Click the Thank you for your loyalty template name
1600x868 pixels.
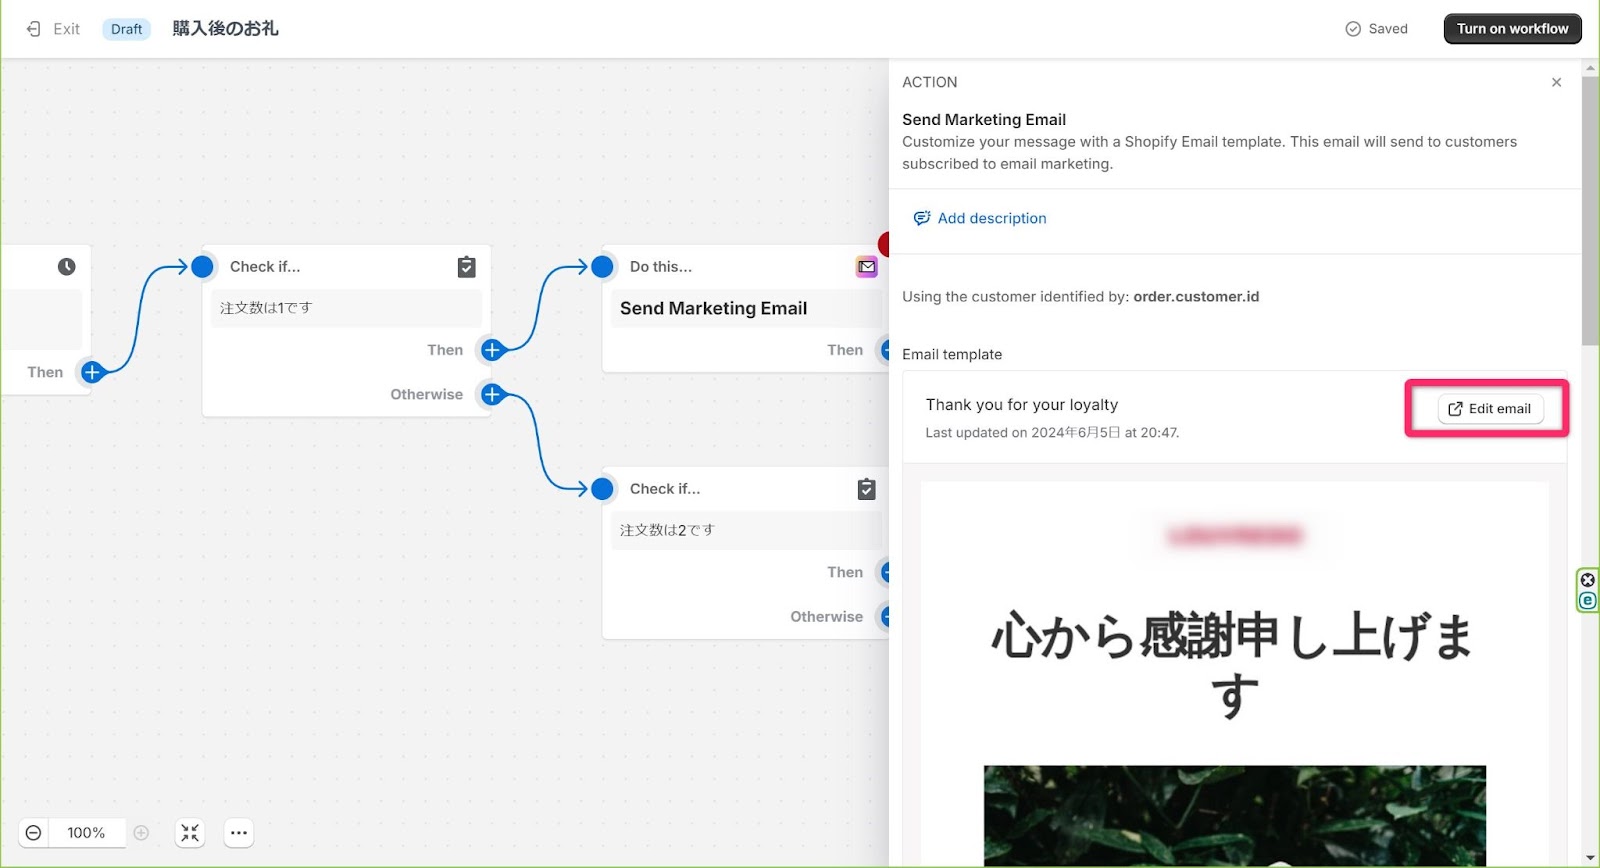coord(1022,405)
